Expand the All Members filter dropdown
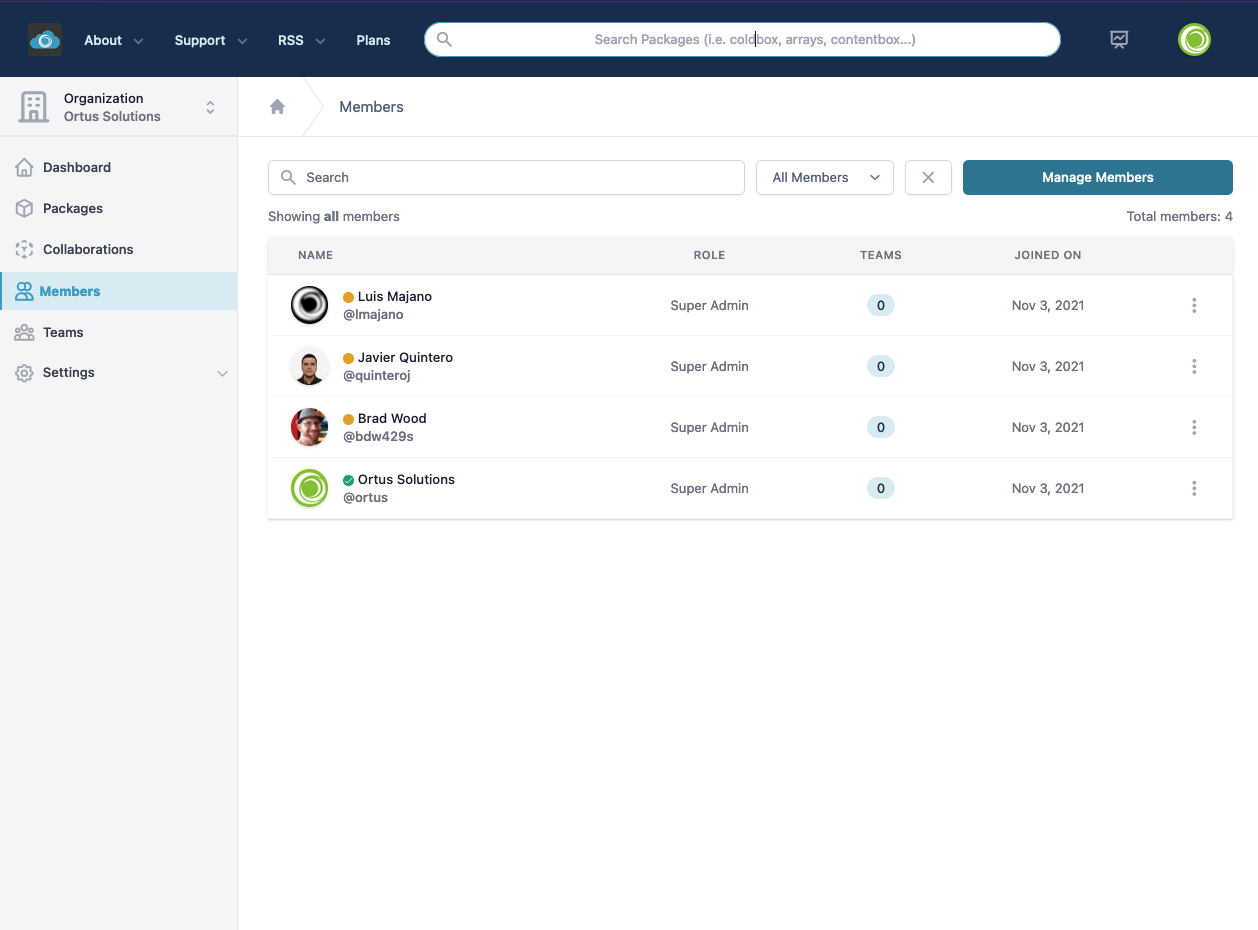The width and height of the screenshot is (1258, 930). click(x=825, y=178)
